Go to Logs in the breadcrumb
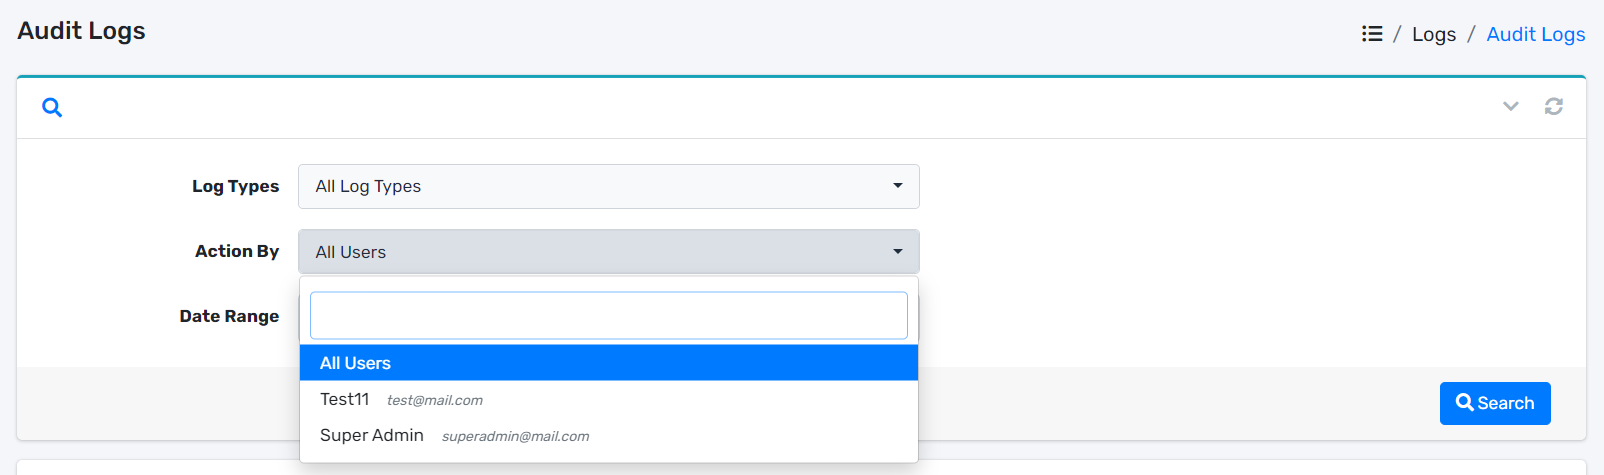This screenshot has width=1604, height=475. 1433,34
